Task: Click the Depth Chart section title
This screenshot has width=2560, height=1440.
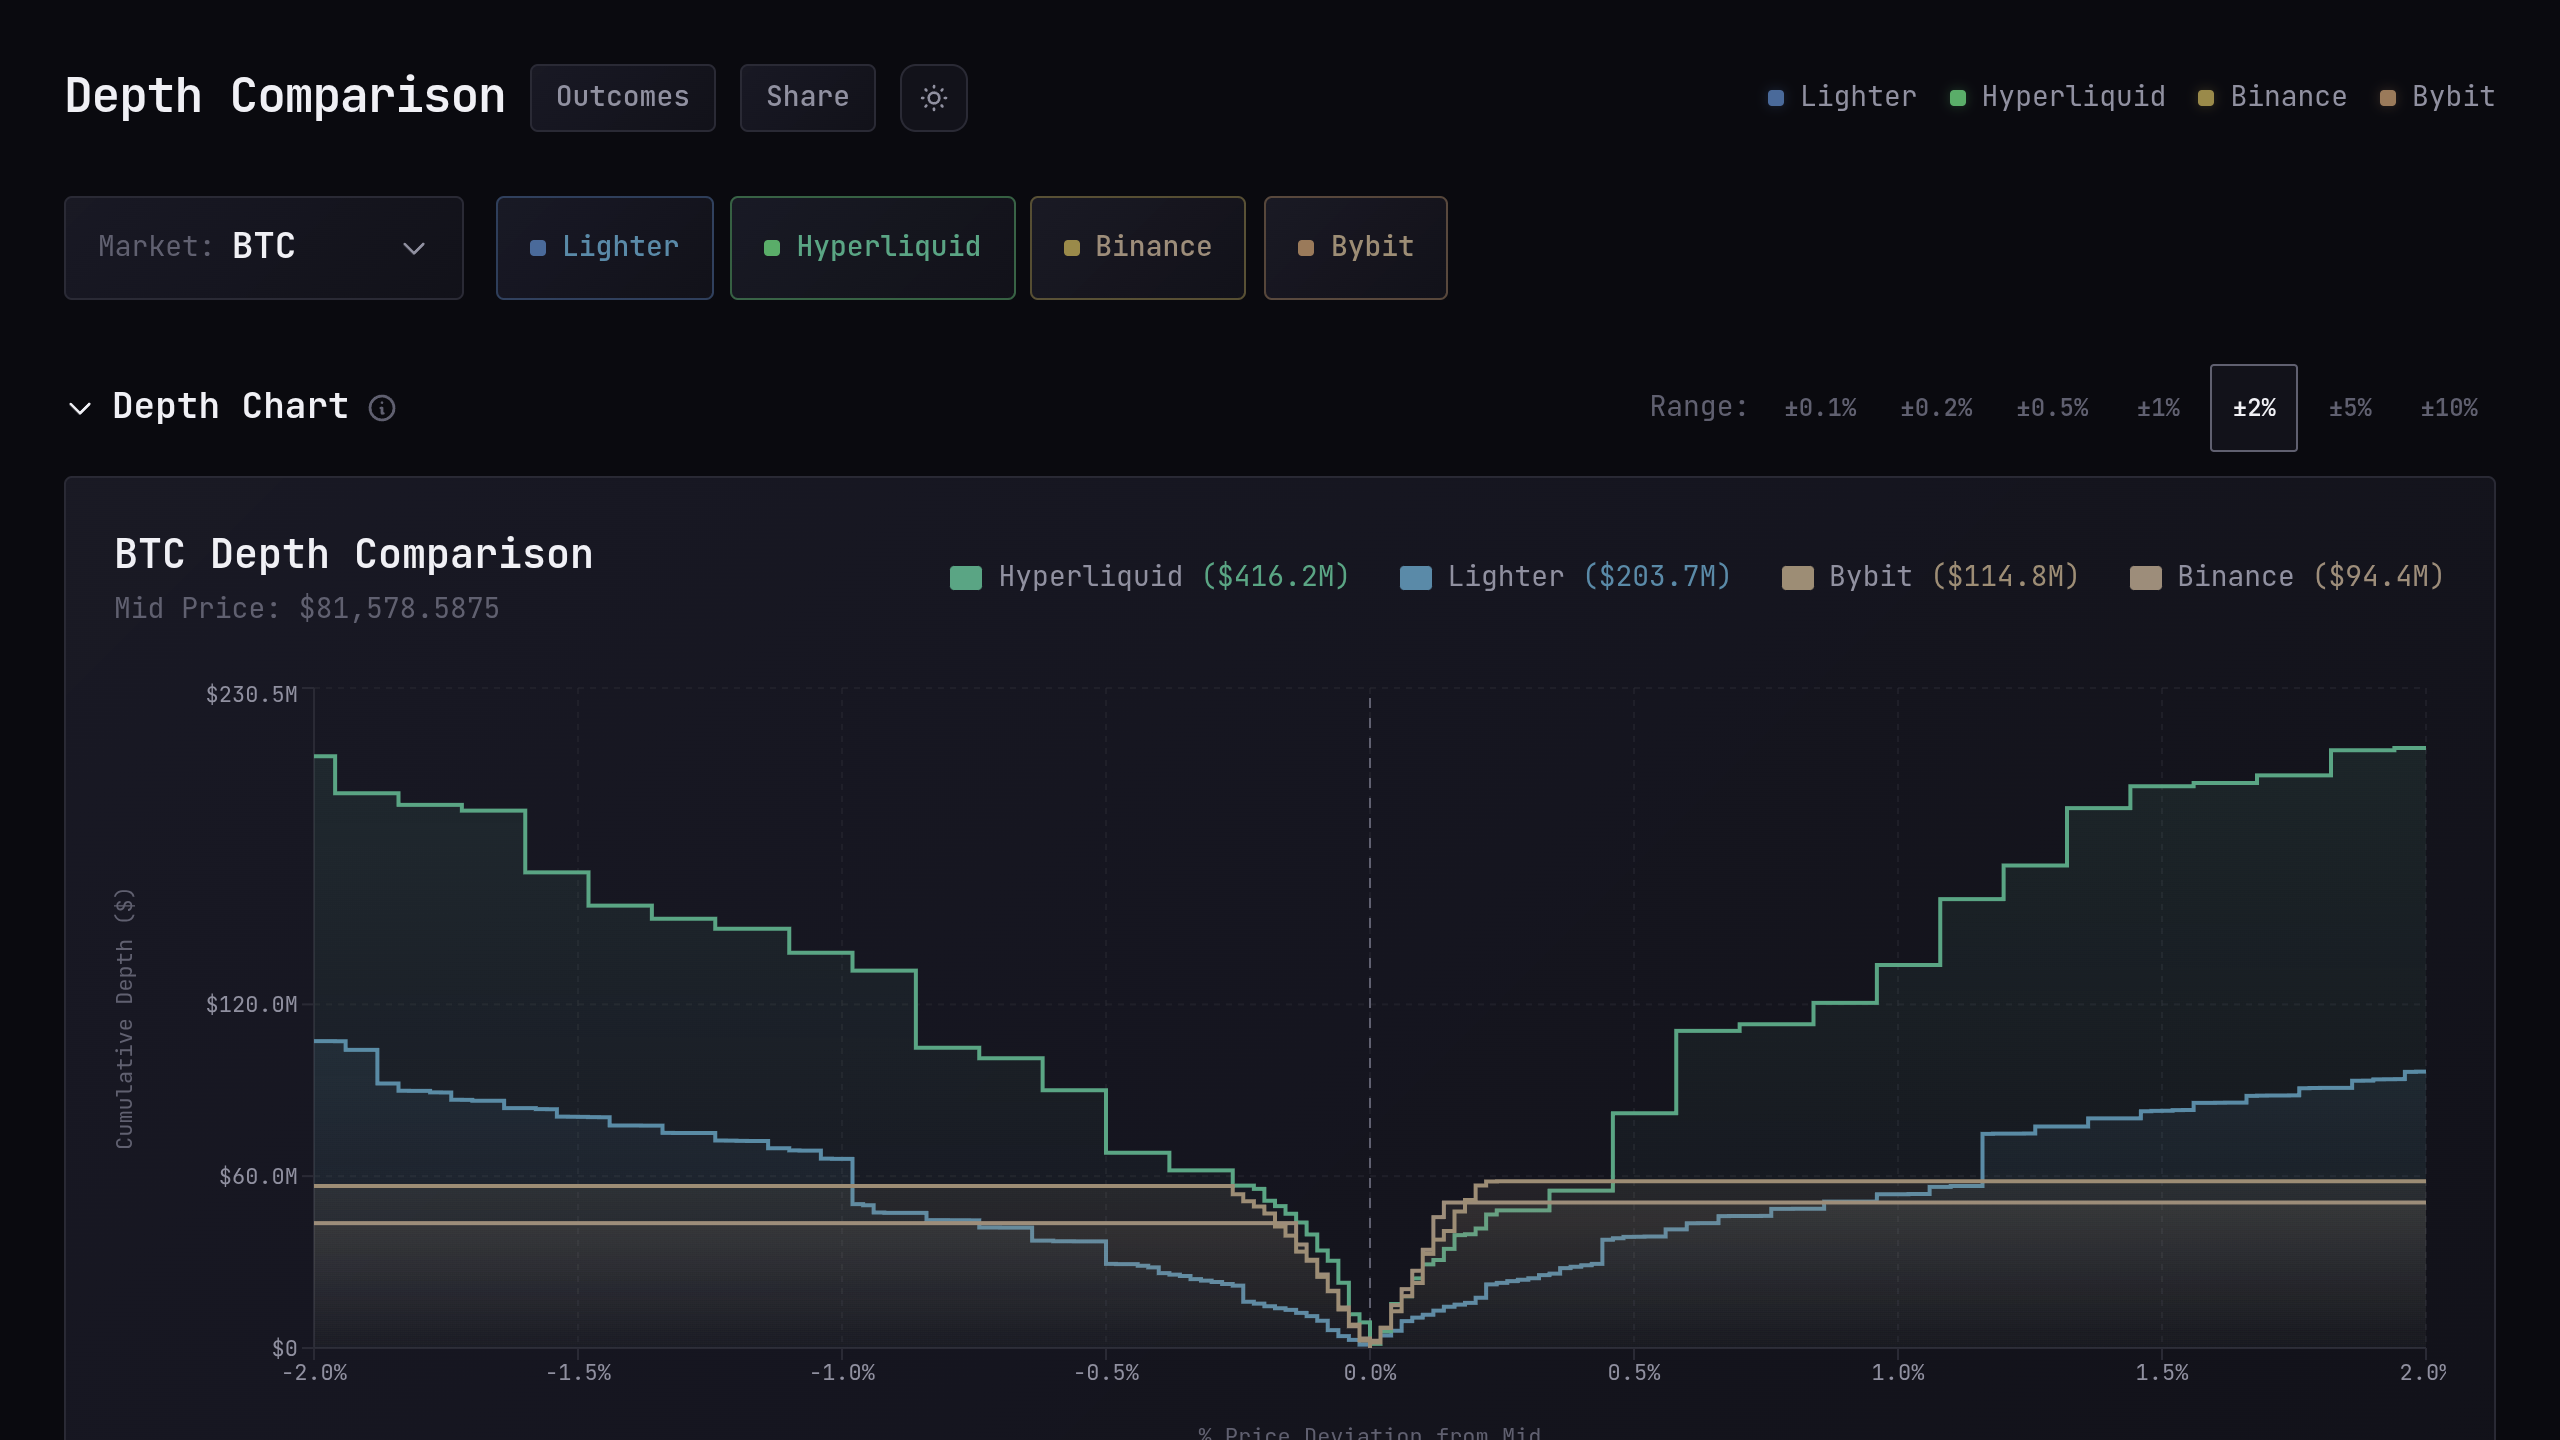Action: 230,406
